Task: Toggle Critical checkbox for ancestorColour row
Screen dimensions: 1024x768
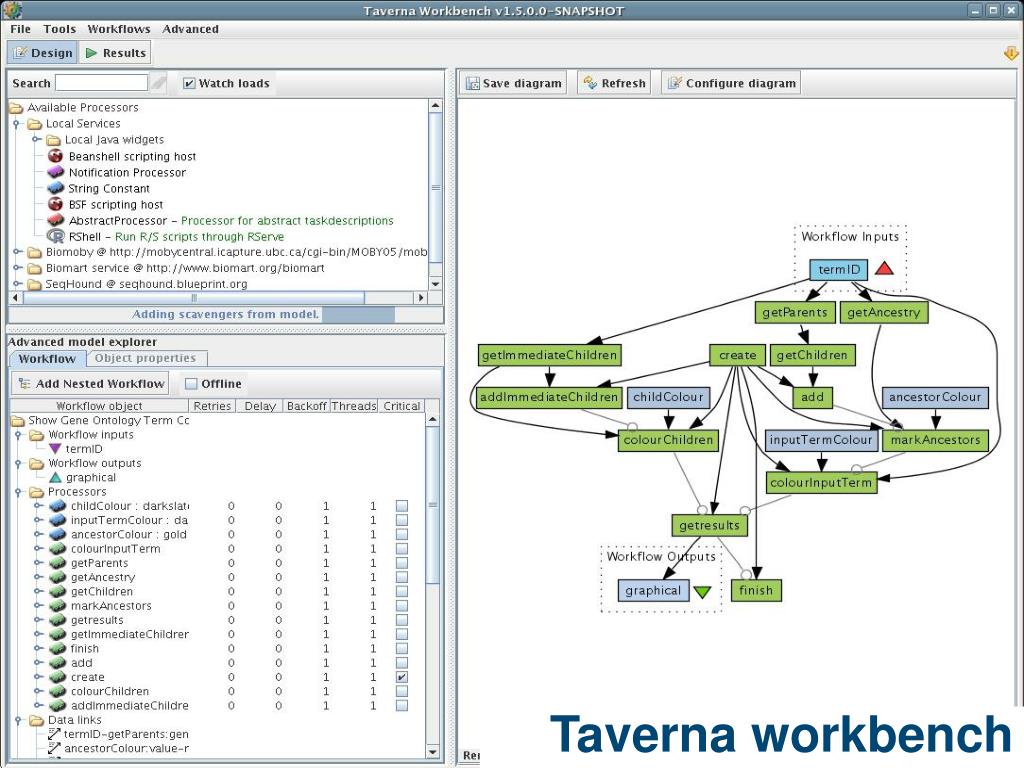Action: click(x=402, y=535)
